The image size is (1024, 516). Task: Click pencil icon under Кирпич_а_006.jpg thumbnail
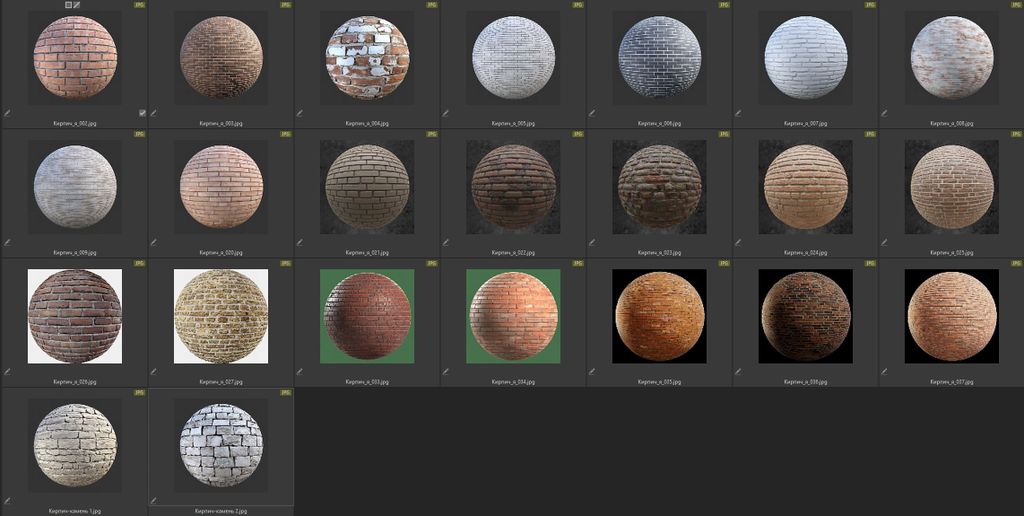click(x=591, y=113)
